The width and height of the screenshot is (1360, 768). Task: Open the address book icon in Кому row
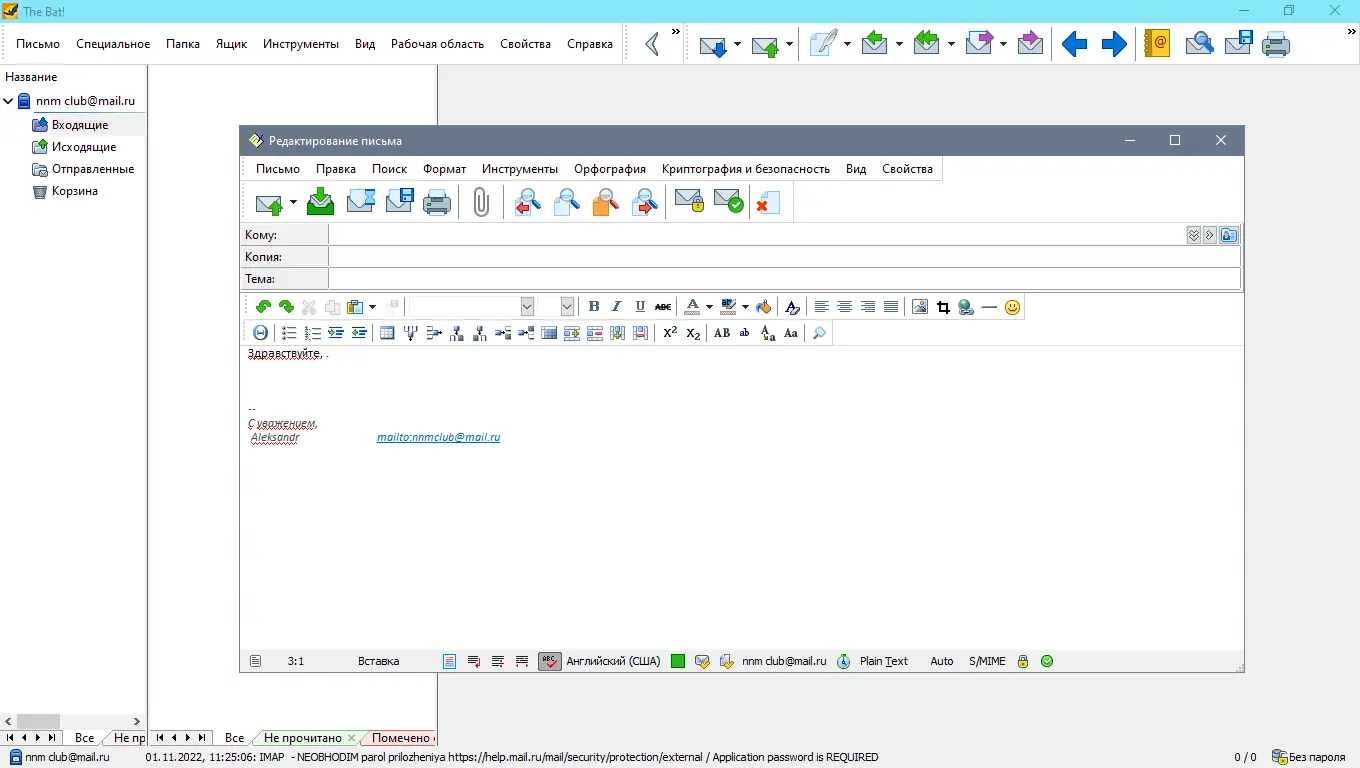[x=1229, y=235]
